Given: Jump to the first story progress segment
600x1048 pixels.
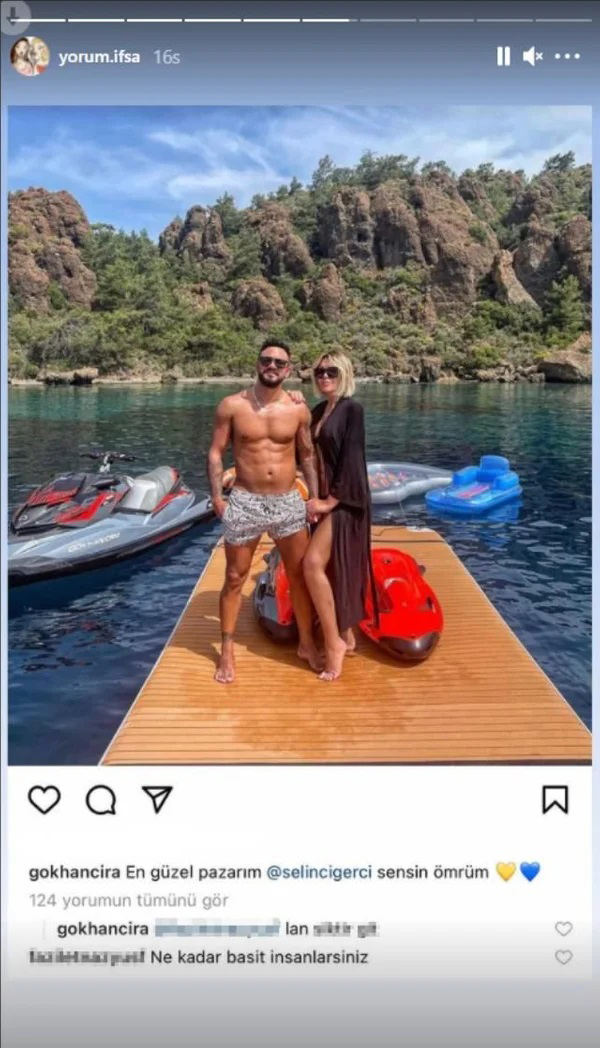Looking at the screenshot, I should (37, 20).
